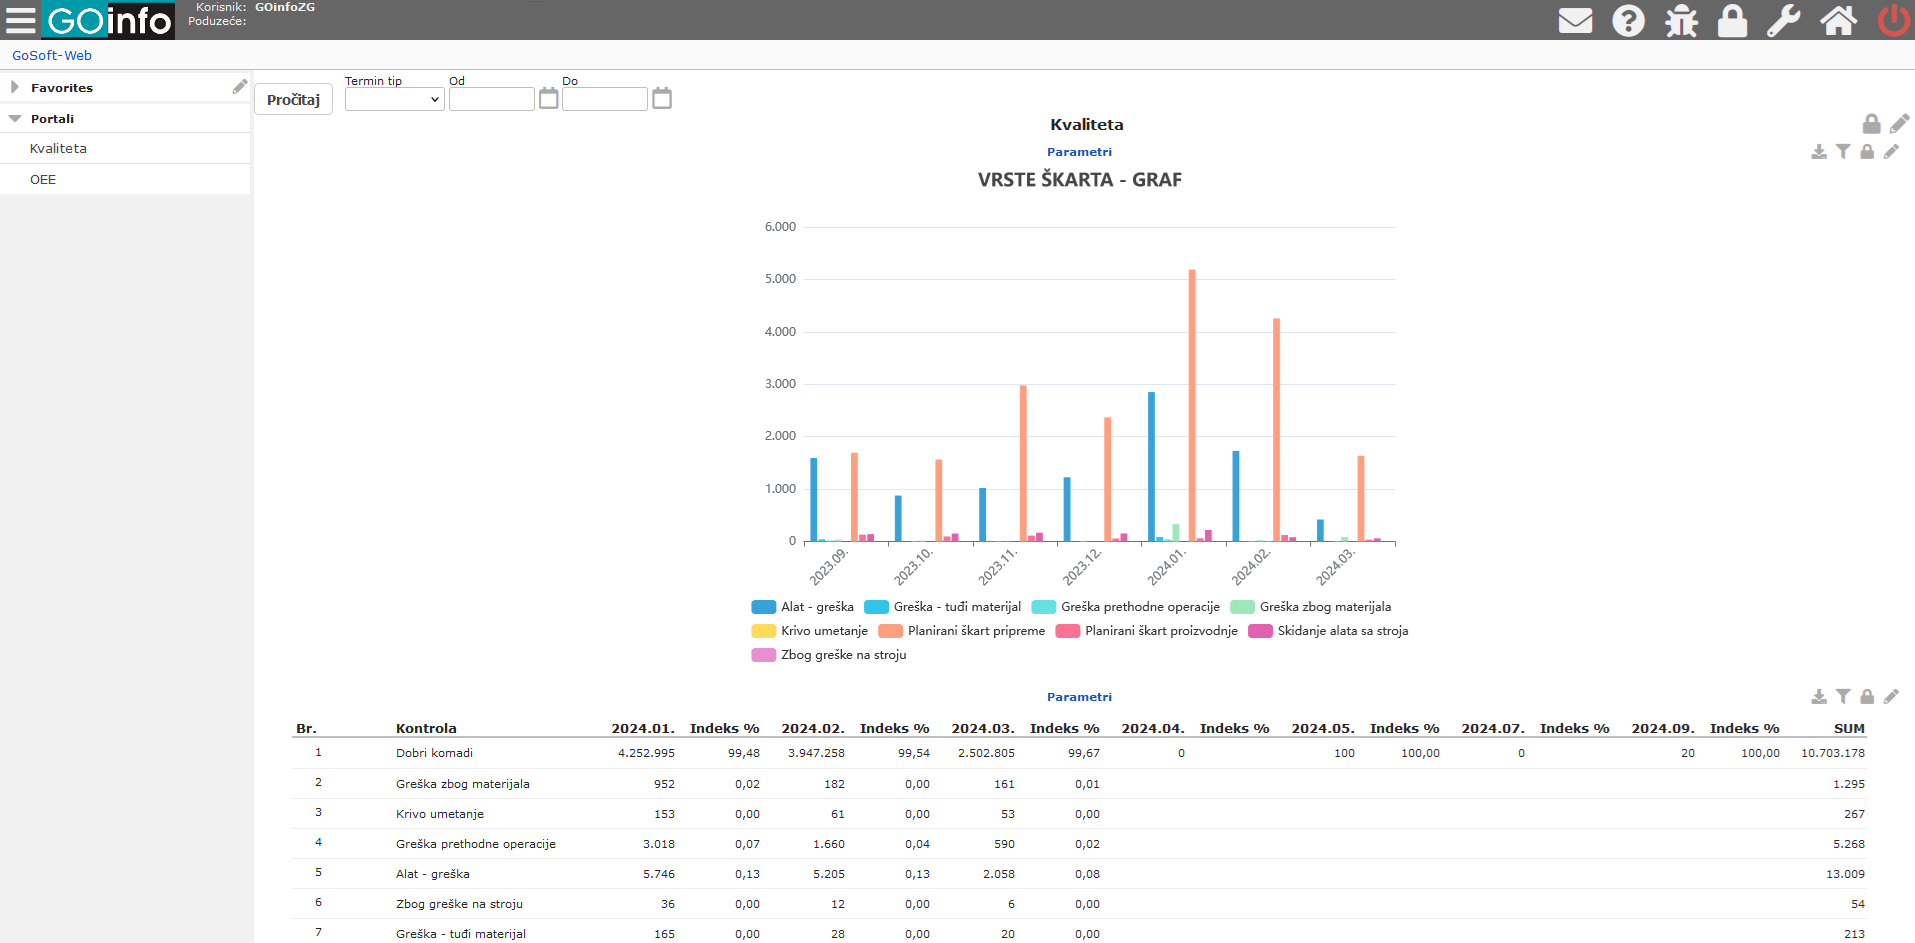Click the red power logout icon
This screenshot has width=1915, height=943.
click(x=1894, y=20)
